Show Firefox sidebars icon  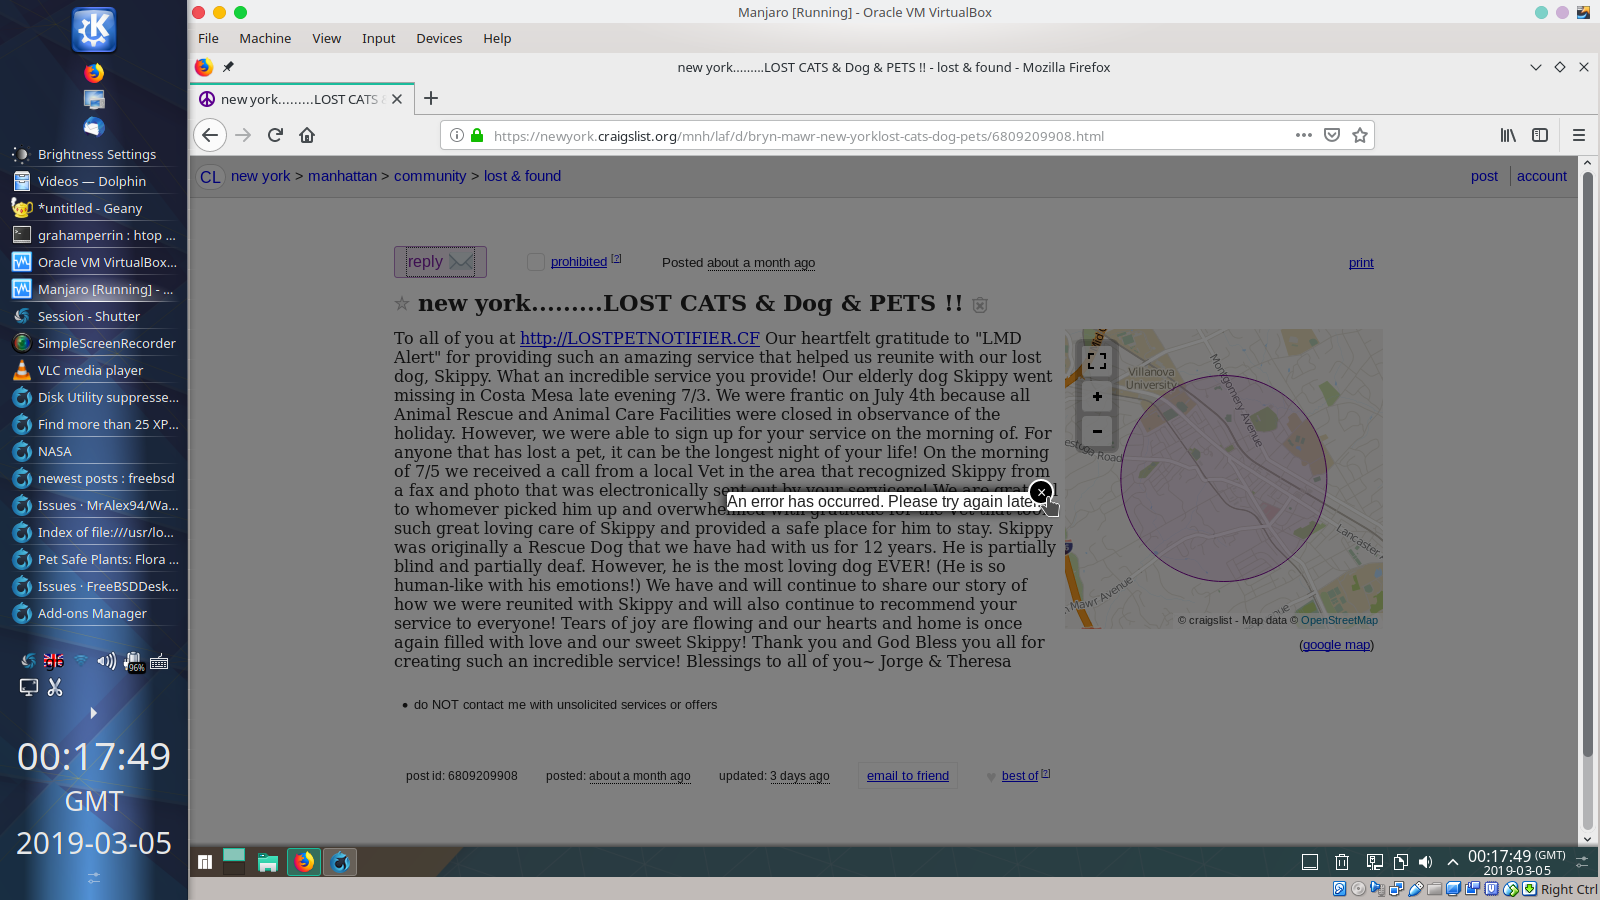click(x=1540, y=135)
